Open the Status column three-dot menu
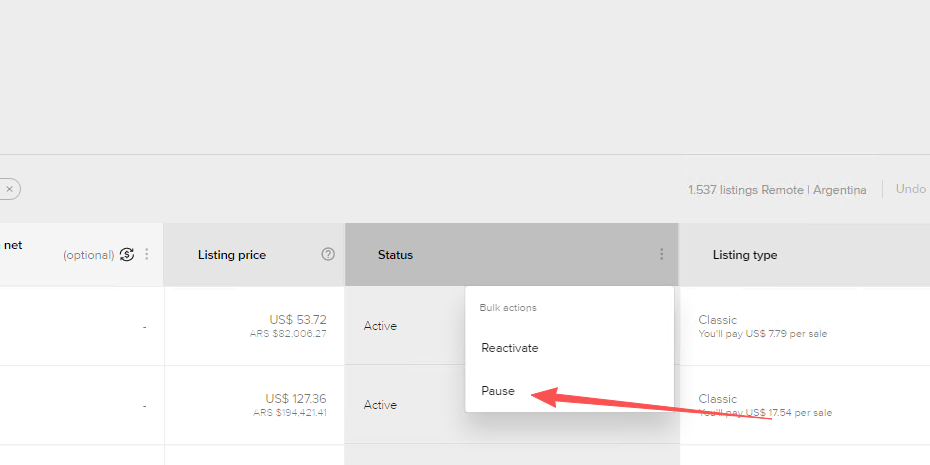 (x=661, y=255)
